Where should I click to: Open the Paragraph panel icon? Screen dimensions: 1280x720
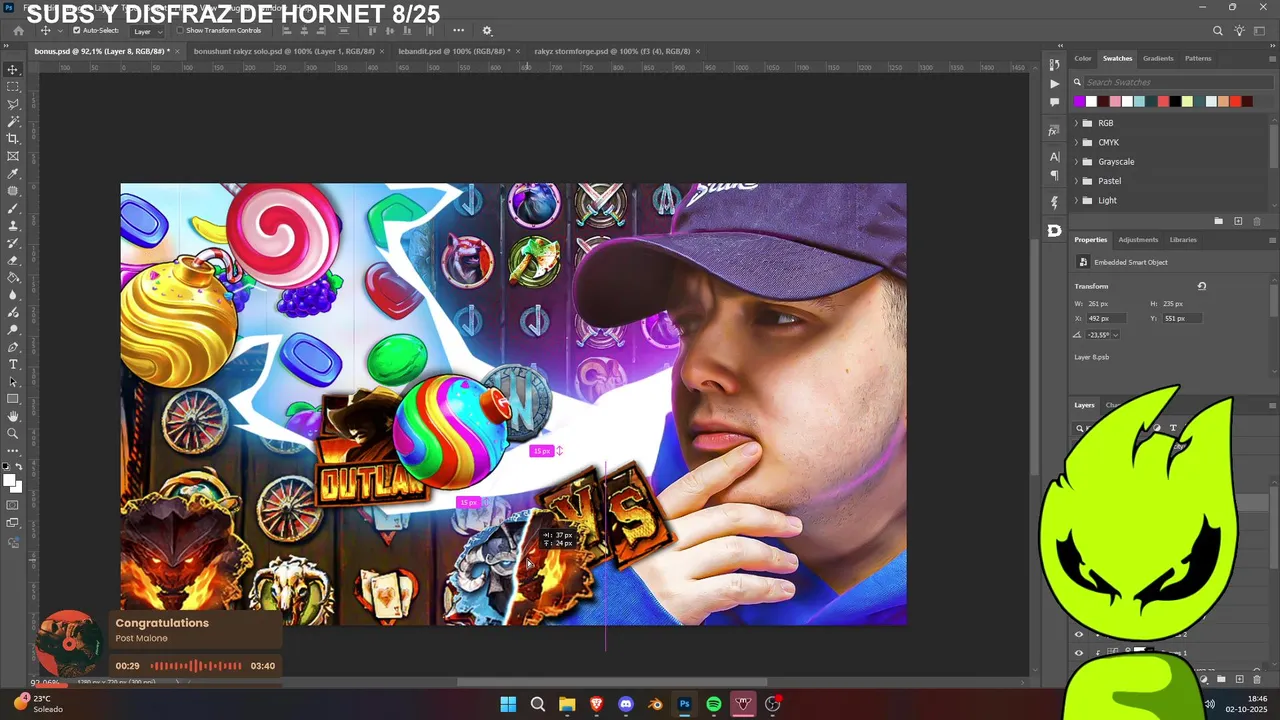(x=1054, y=176)
